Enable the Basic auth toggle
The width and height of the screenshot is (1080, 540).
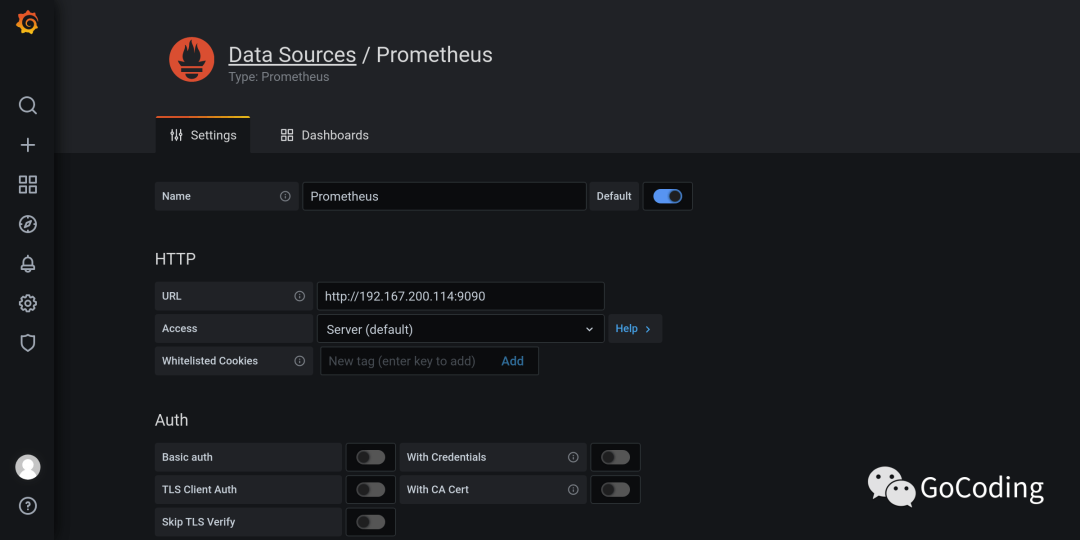[x=370, y=457]
